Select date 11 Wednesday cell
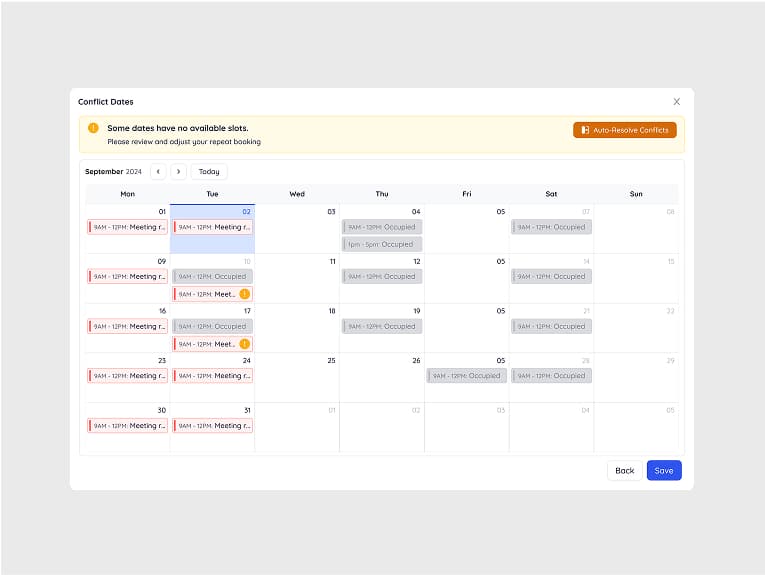This screenshot has height=575, width=765. [x=297, y=278]
